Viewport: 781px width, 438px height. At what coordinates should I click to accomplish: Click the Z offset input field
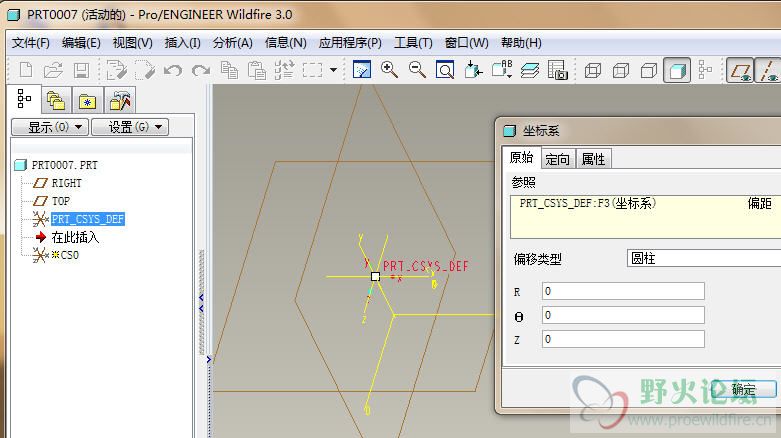coord(623,339)
